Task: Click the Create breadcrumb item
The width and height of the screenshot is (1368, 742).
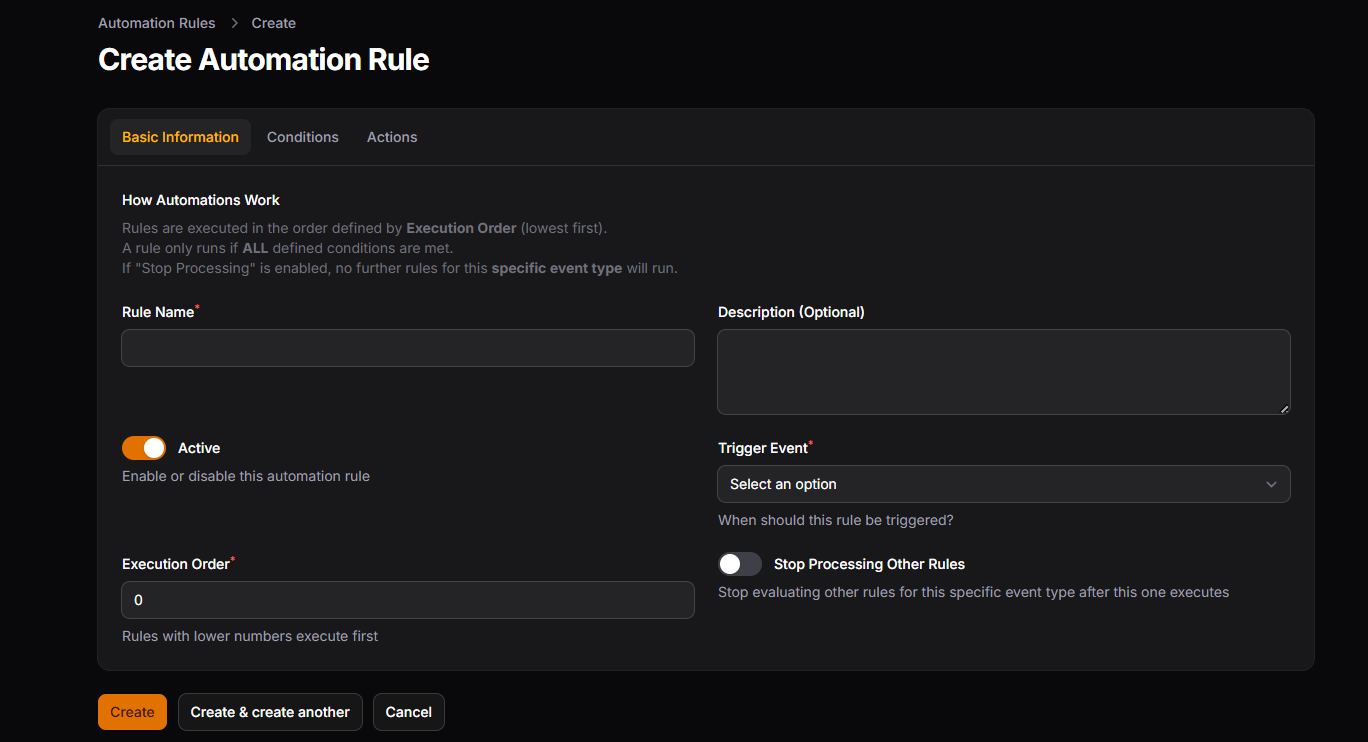Action: pyautogui.click(x=273, y=22)
